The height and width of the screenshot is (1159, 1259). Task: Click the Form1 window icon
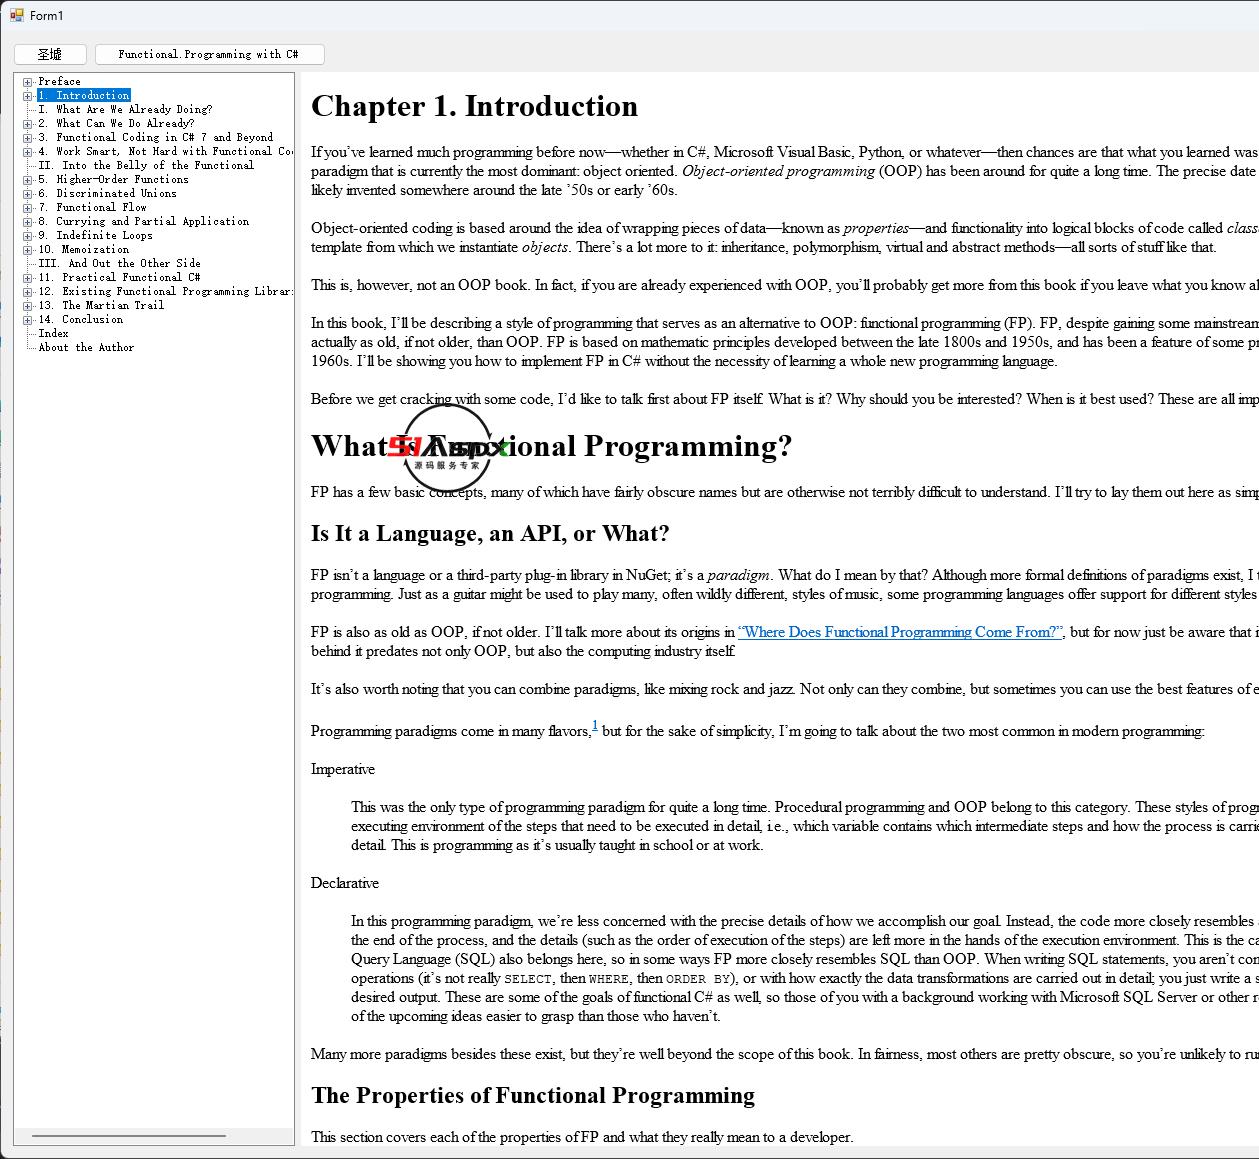tap(16, 15)
